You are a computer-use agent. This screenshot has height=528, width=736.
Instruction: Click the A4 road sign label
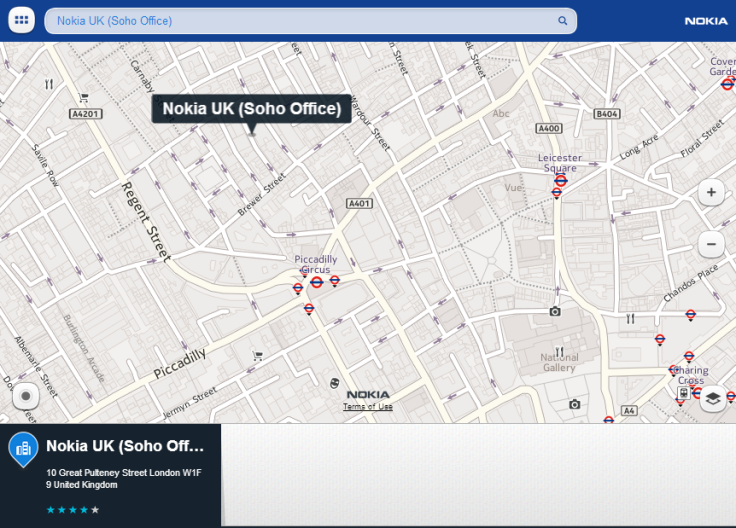629,411
